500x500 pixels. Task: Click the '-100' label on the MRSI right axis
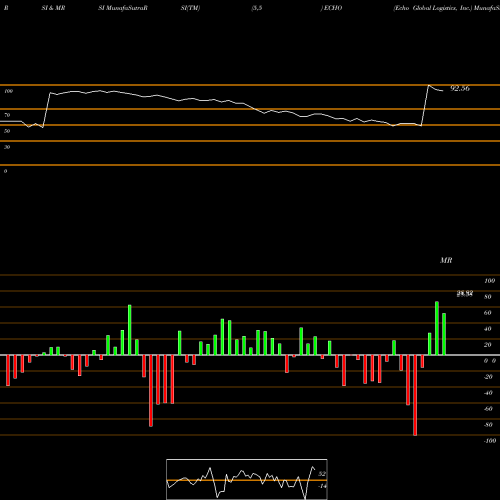click(x=490, y=441)
